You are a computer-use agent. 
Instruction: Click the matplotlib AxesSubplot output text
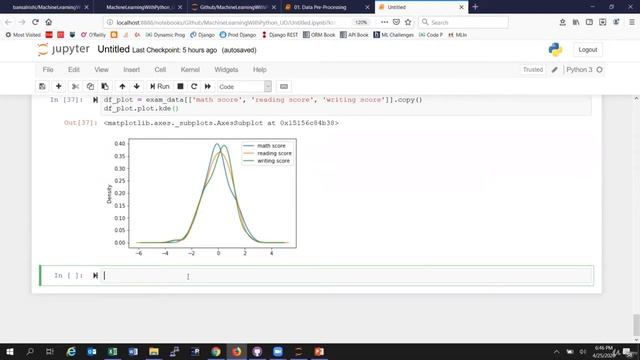coord(221,123)
